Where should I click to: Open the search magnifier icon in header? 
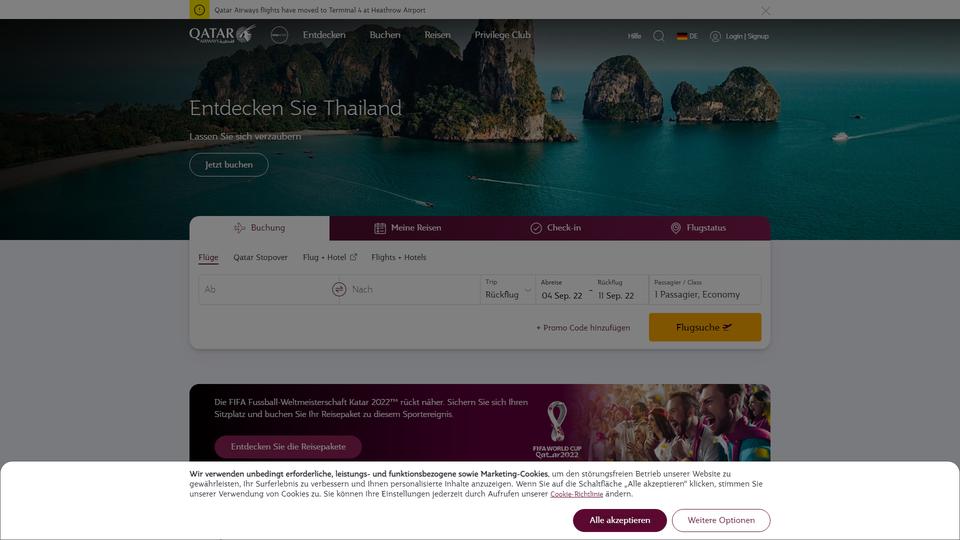coord(659,36)
